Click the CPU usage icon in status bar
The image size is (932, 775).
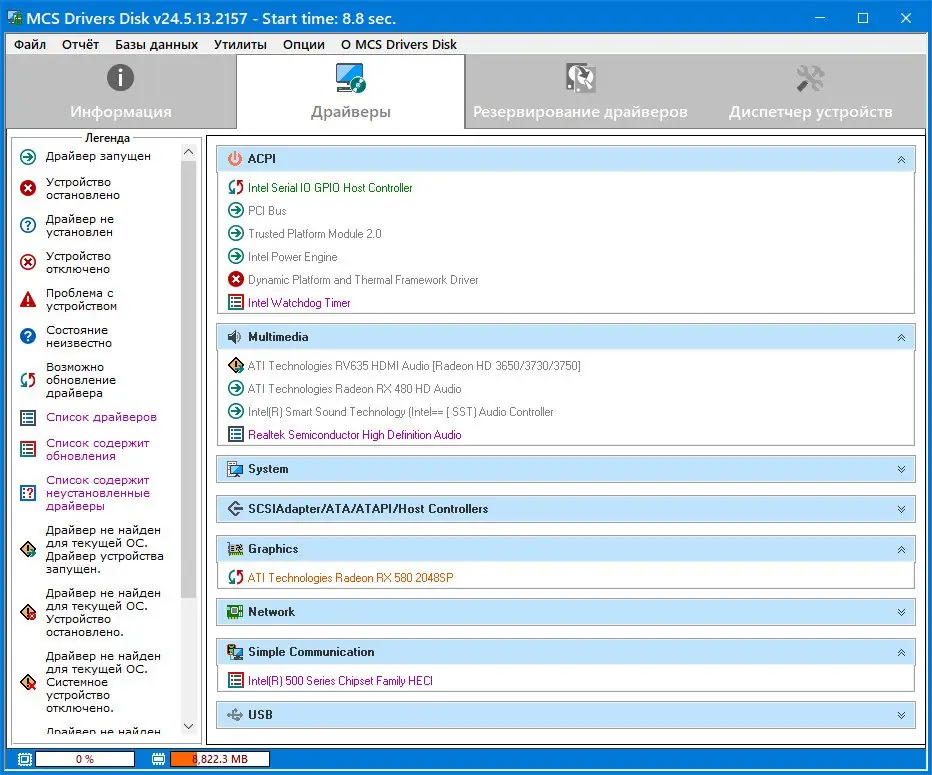[24, 759]
